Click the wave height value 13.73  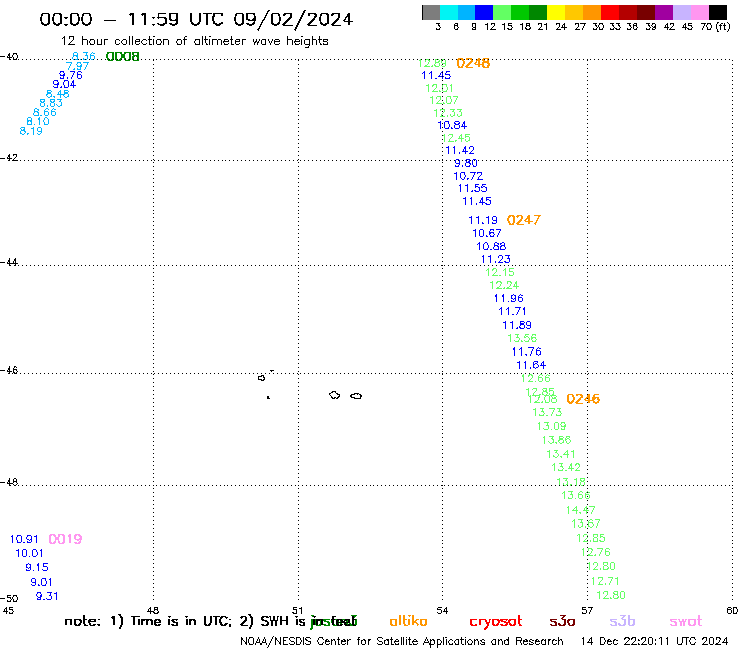(x=547, y=412)
